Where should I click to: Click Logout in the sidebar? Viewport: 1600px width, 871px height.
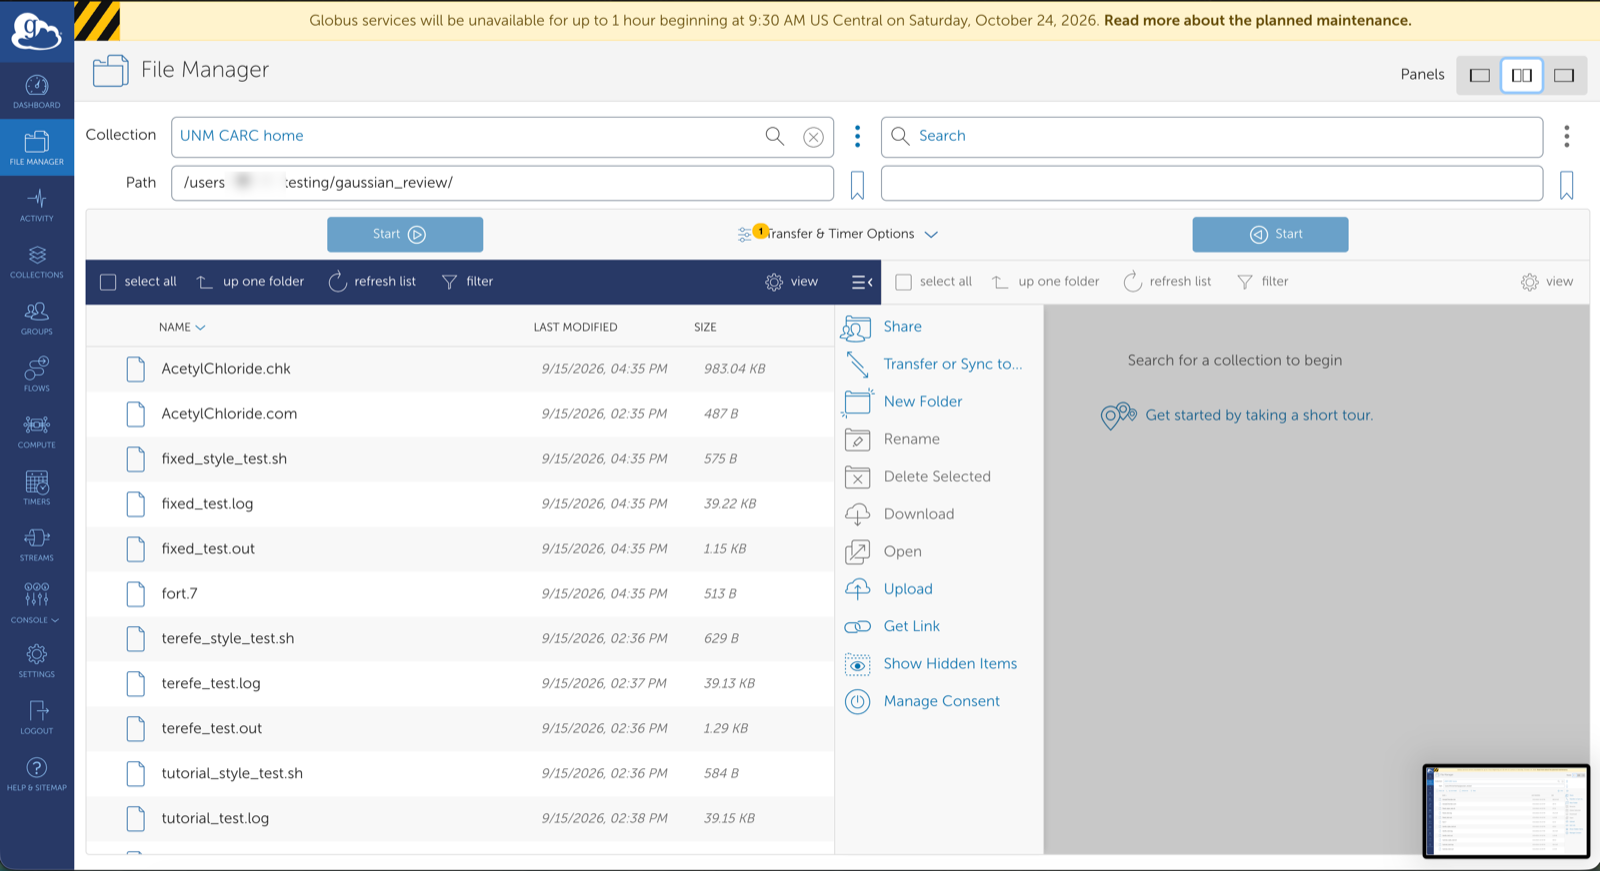point(37,718)
